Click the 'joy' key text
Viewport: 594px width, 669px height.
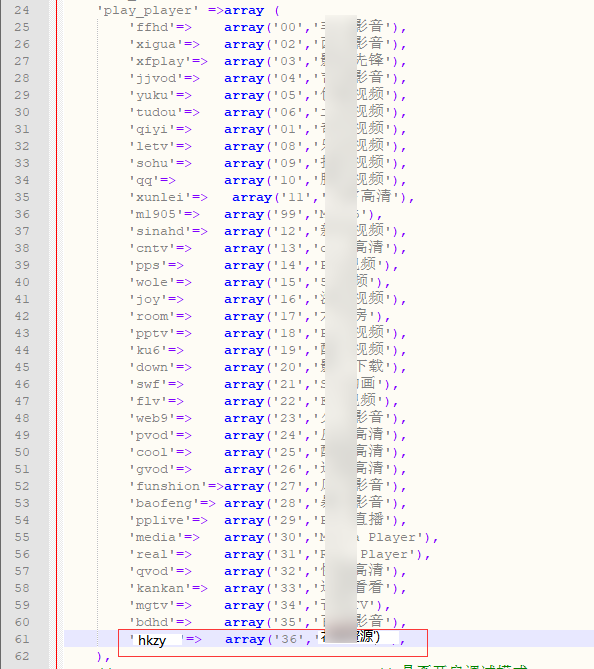click(148, 300)
